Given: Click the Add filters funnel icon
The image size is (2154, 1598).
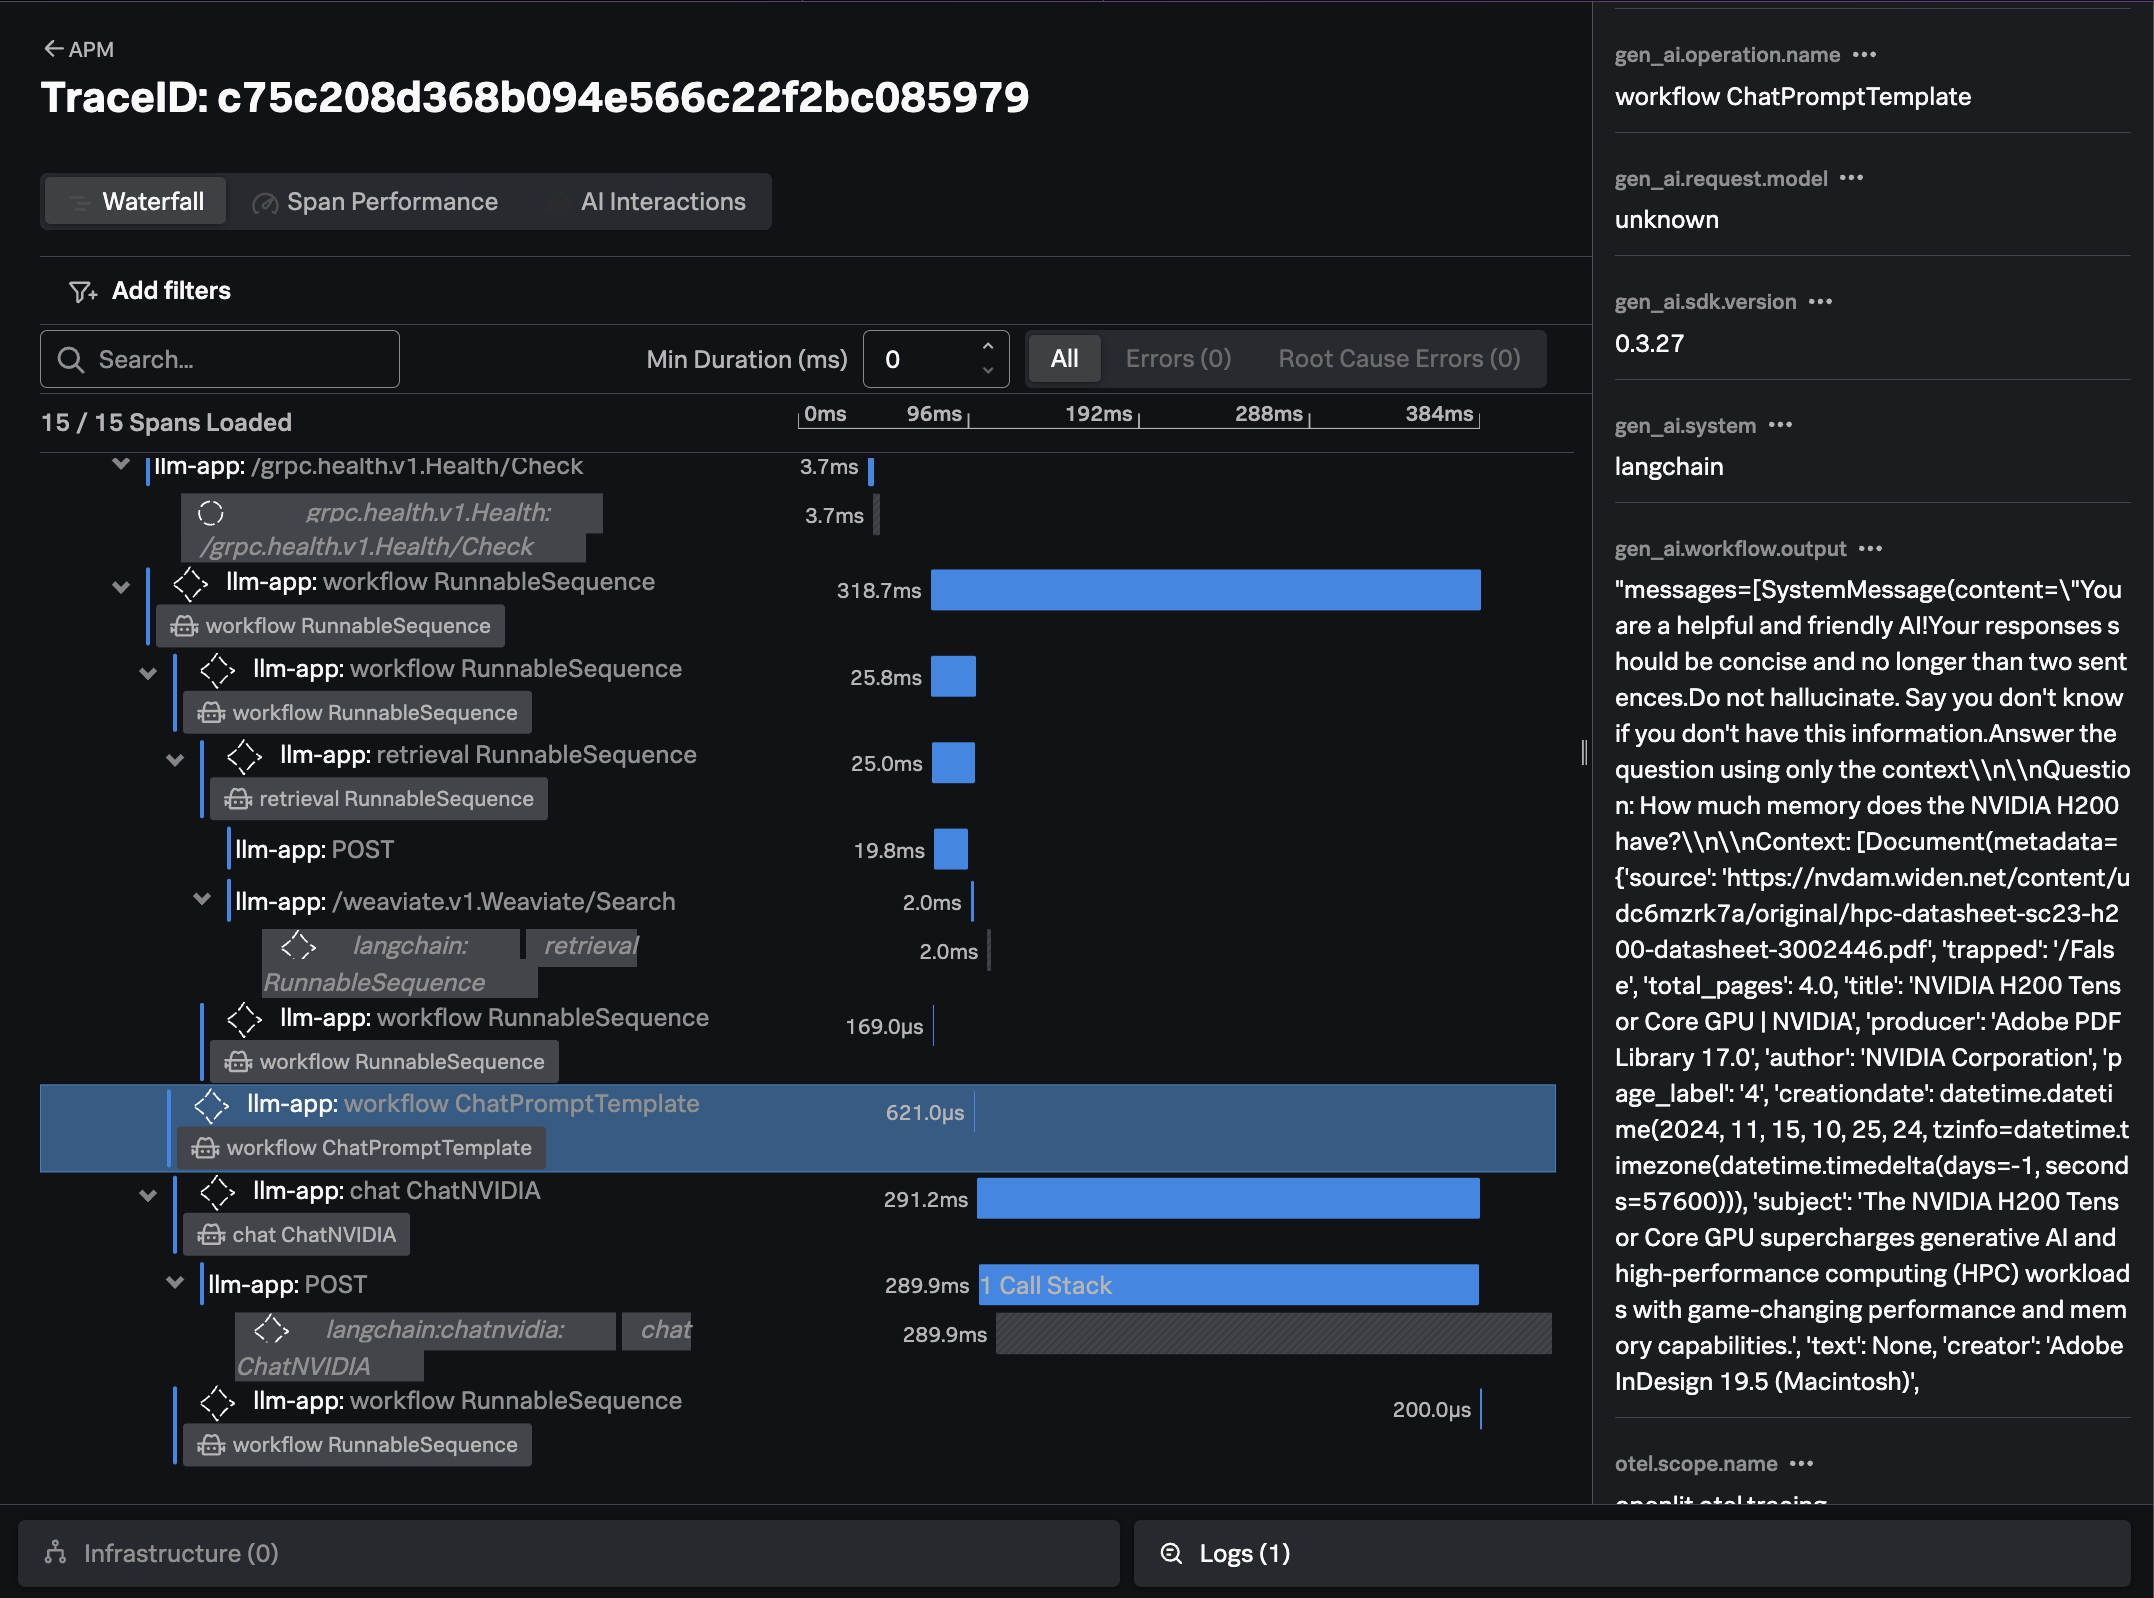Looking at the screenshot, I should 82,291.
